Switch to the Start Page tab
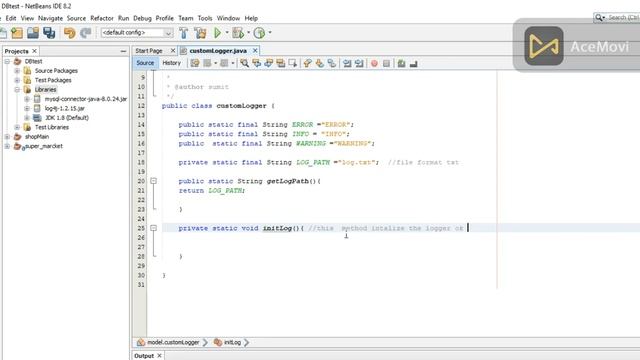Screen dimensions: 640x360 click(149, 51)
